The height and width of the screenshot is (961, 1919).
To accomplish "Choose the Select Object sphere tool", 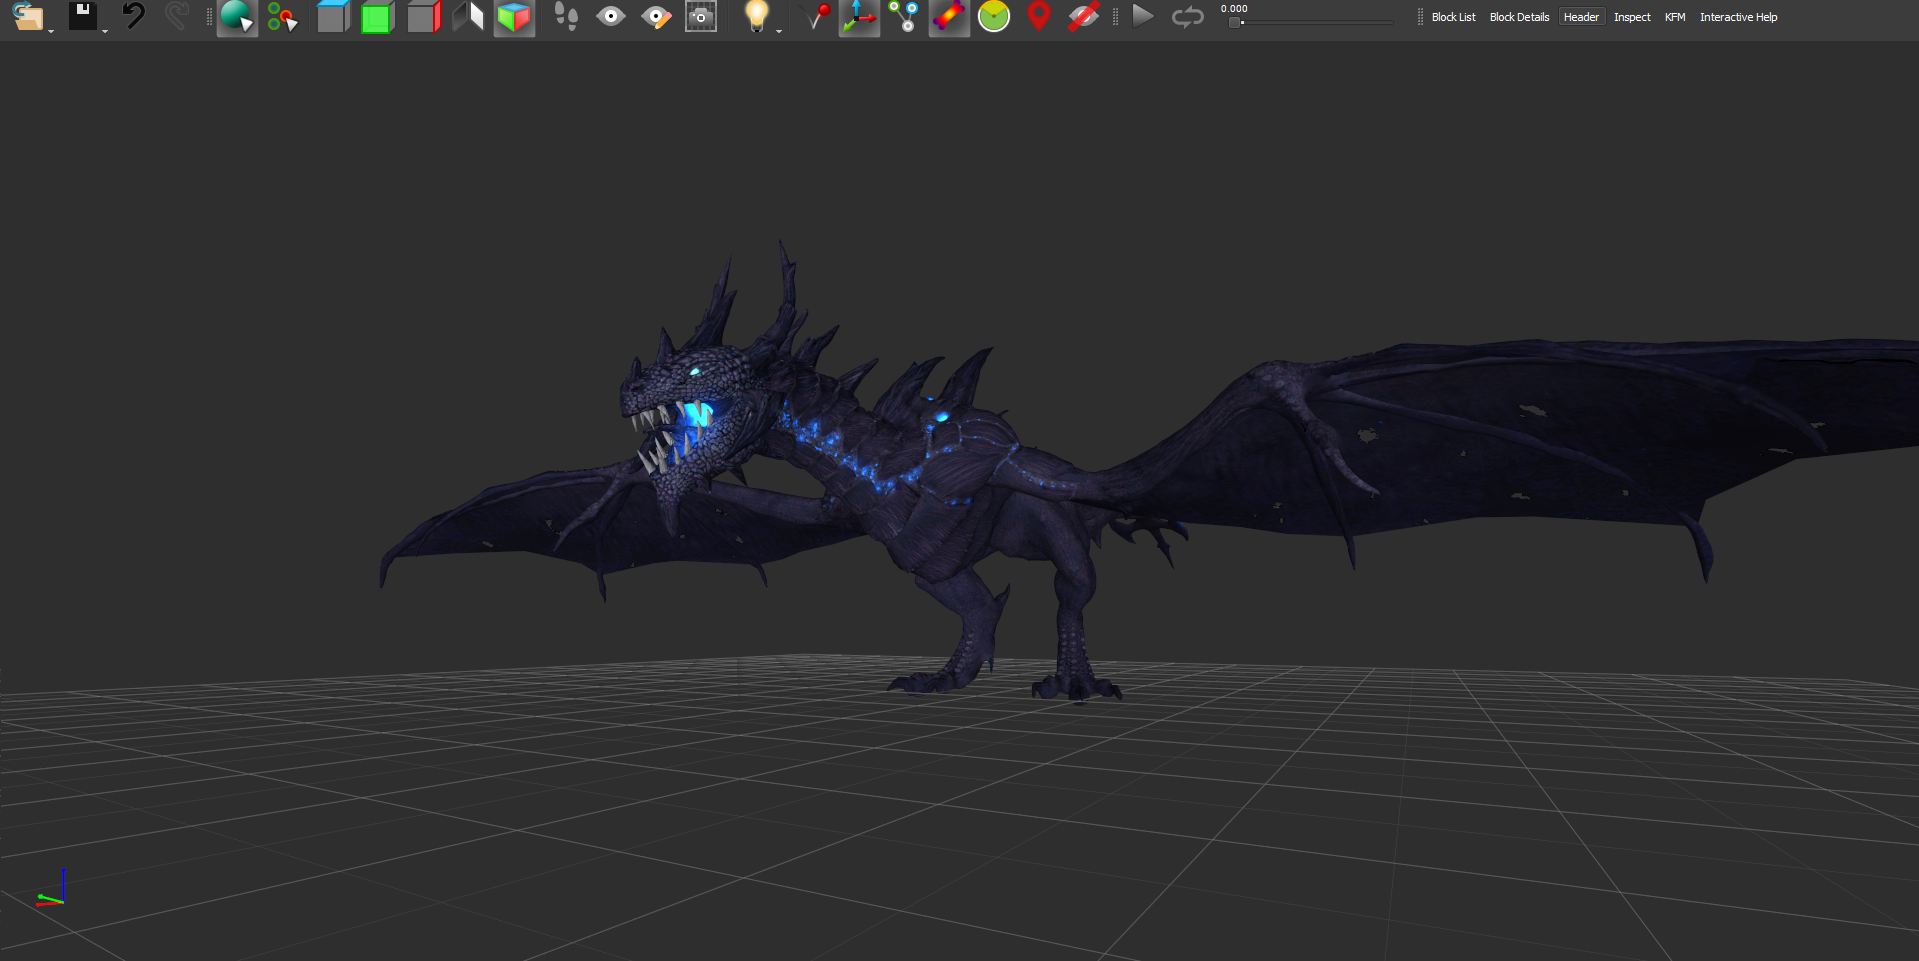I will [x=236, y=17].
